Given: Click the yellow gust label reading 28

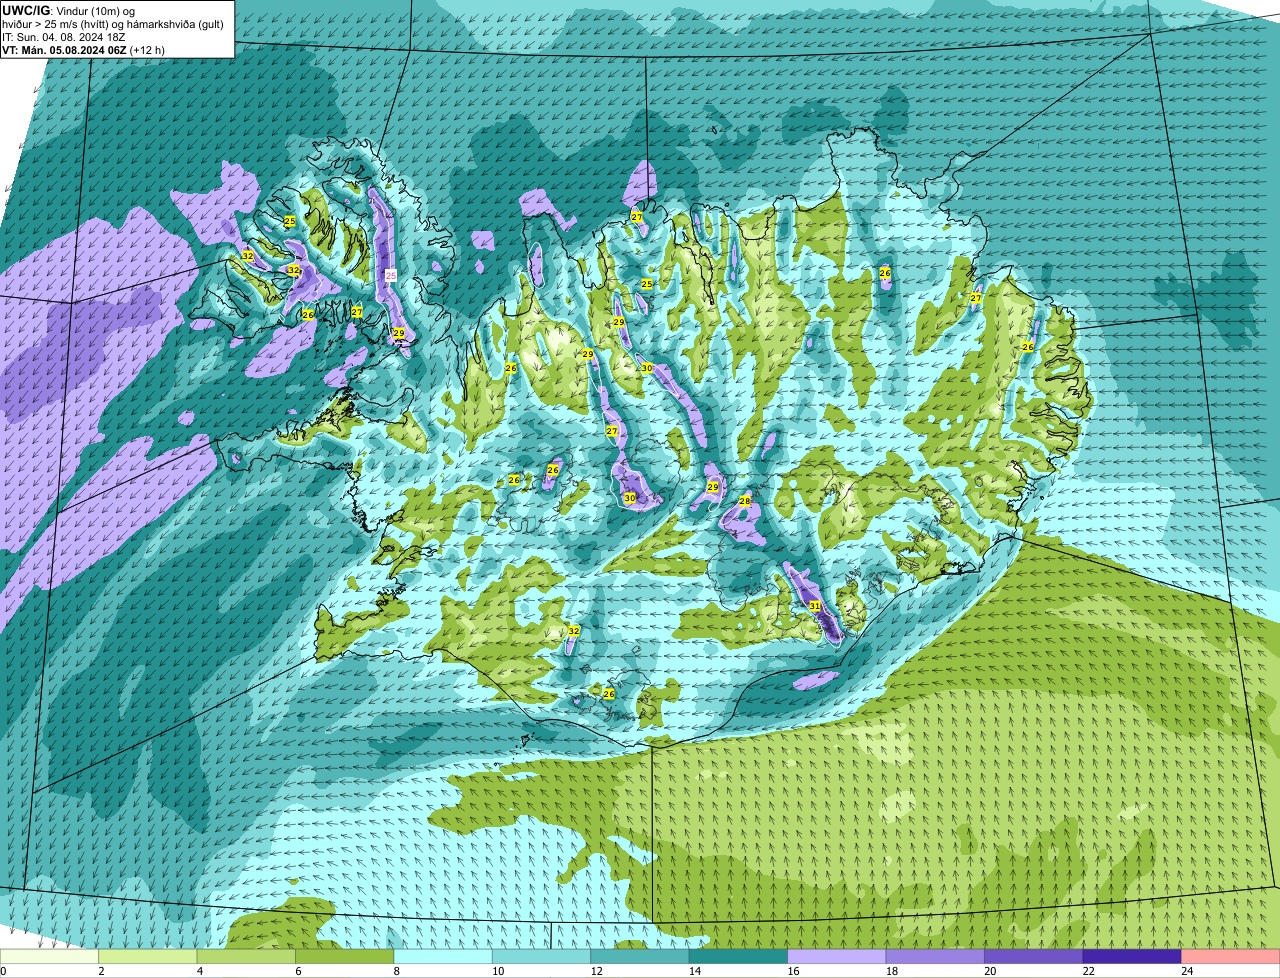Looking at the screenshot, I should pyautogui.click(x=745, y=501).
